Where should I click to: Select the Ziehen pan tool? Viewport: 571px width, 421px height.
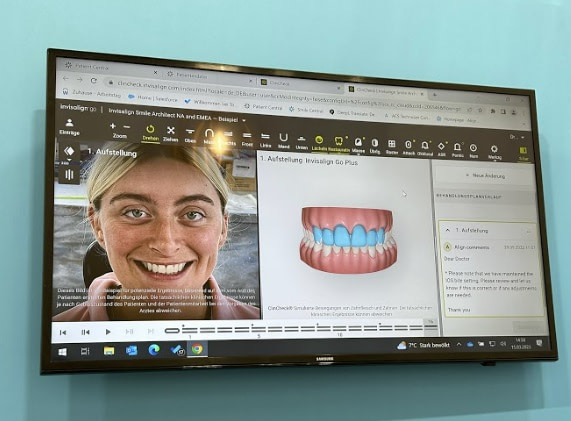click(170, 134)
